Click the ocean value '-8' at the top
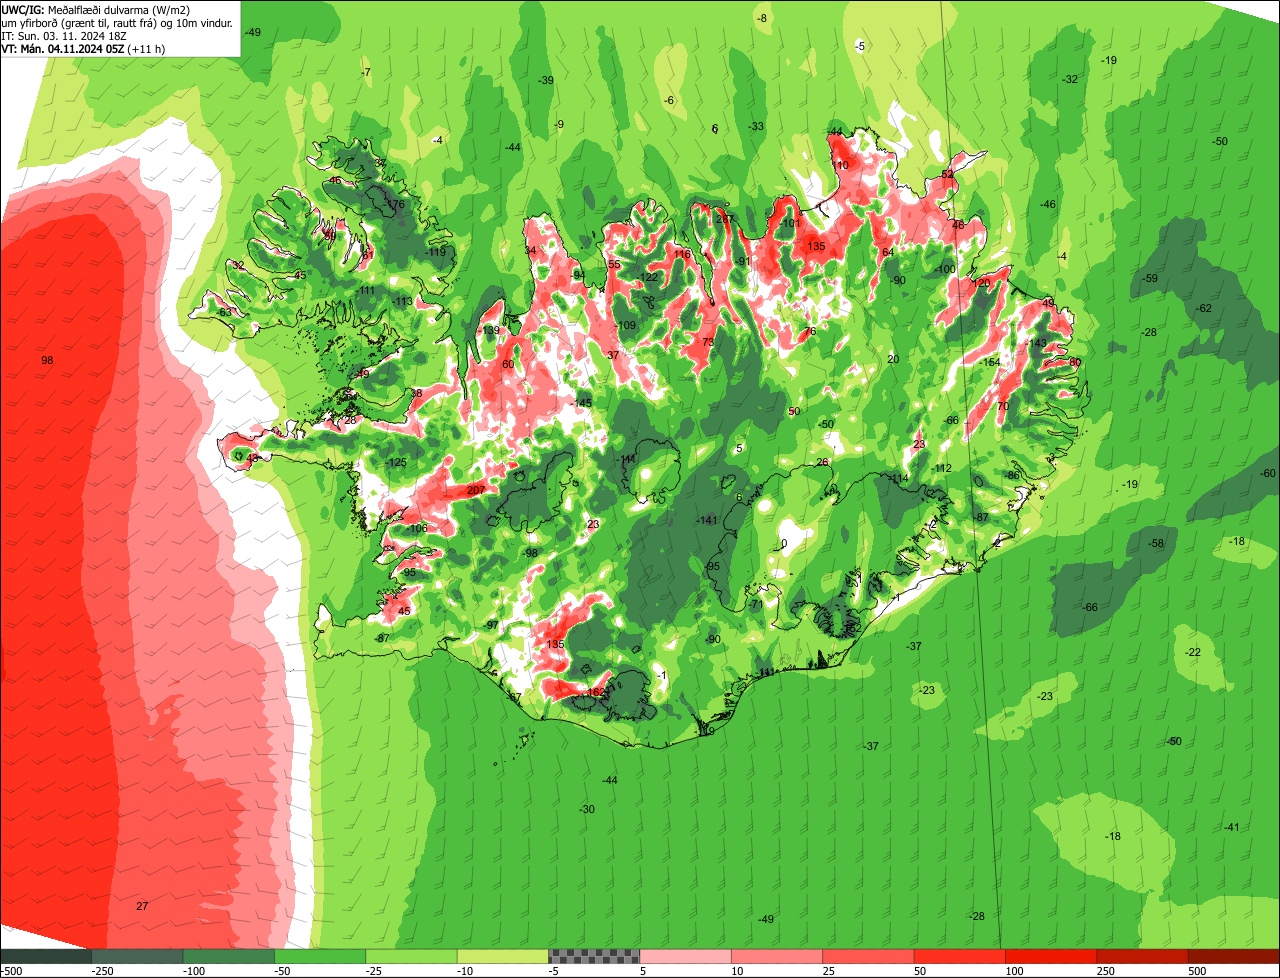 pyautogui.click(x=763, y=19)
